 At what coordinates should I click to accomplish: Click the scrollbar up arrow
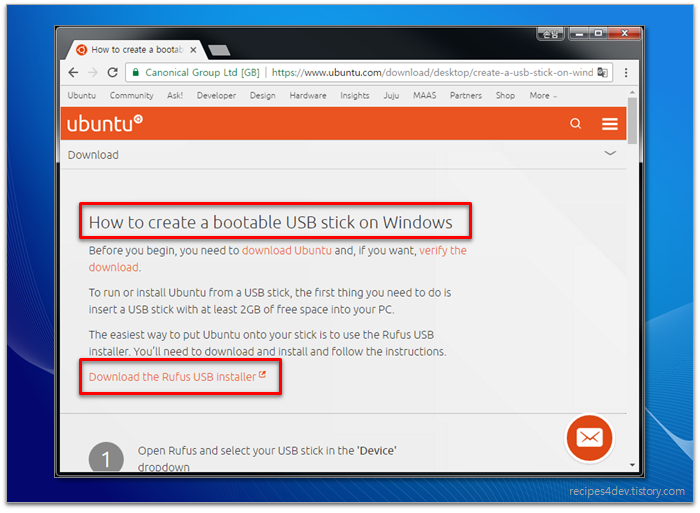click(x=632, y=92)
